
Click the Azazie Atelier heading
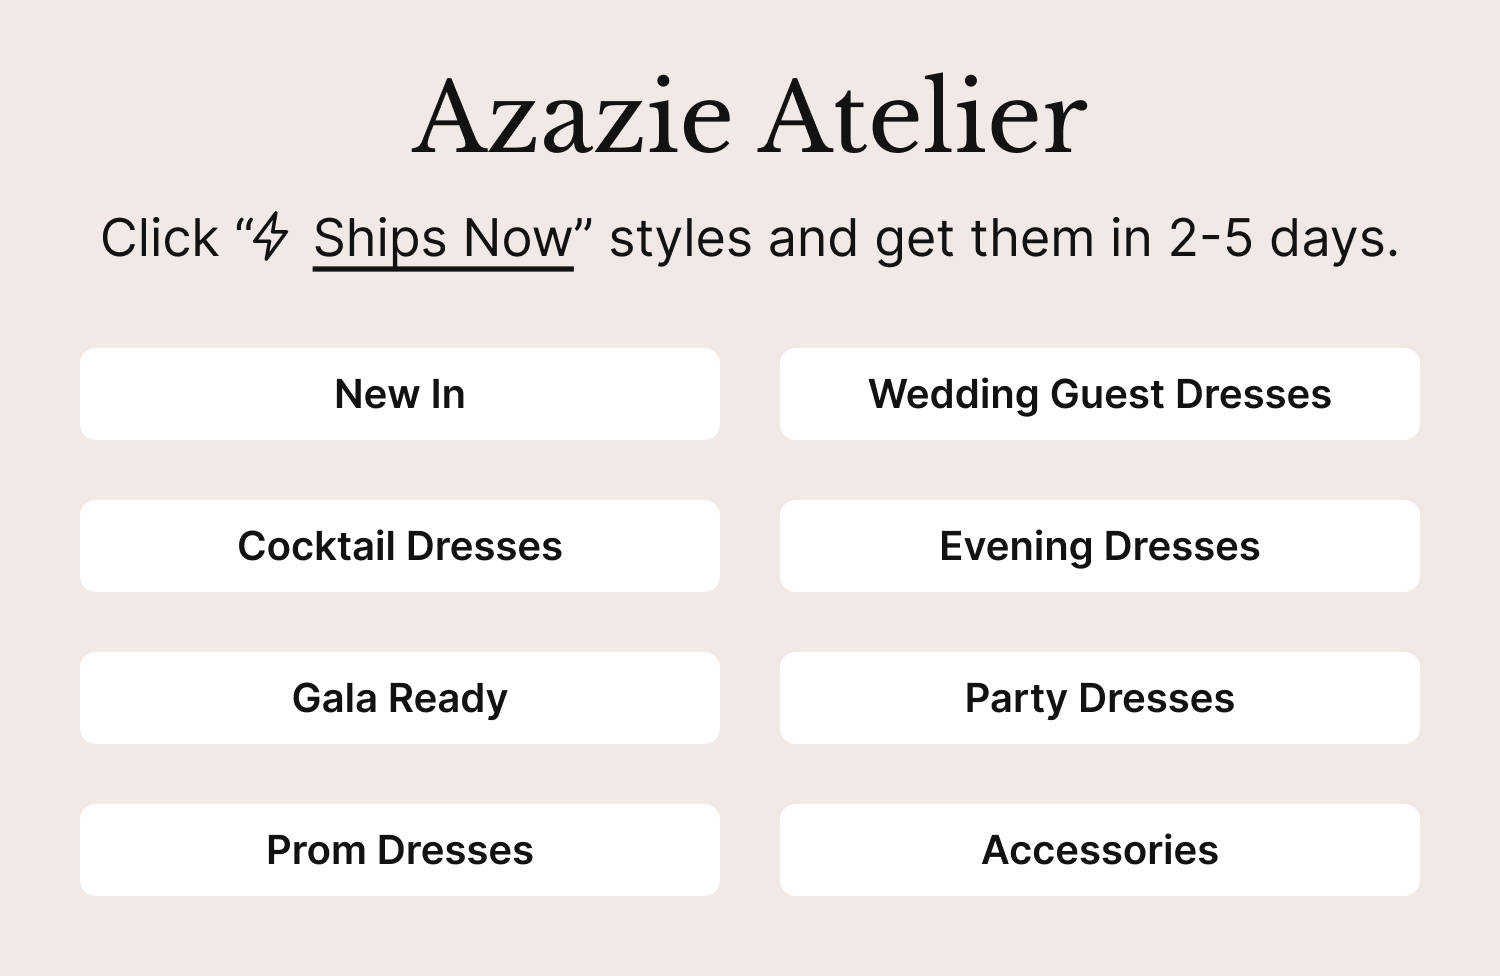749,116
